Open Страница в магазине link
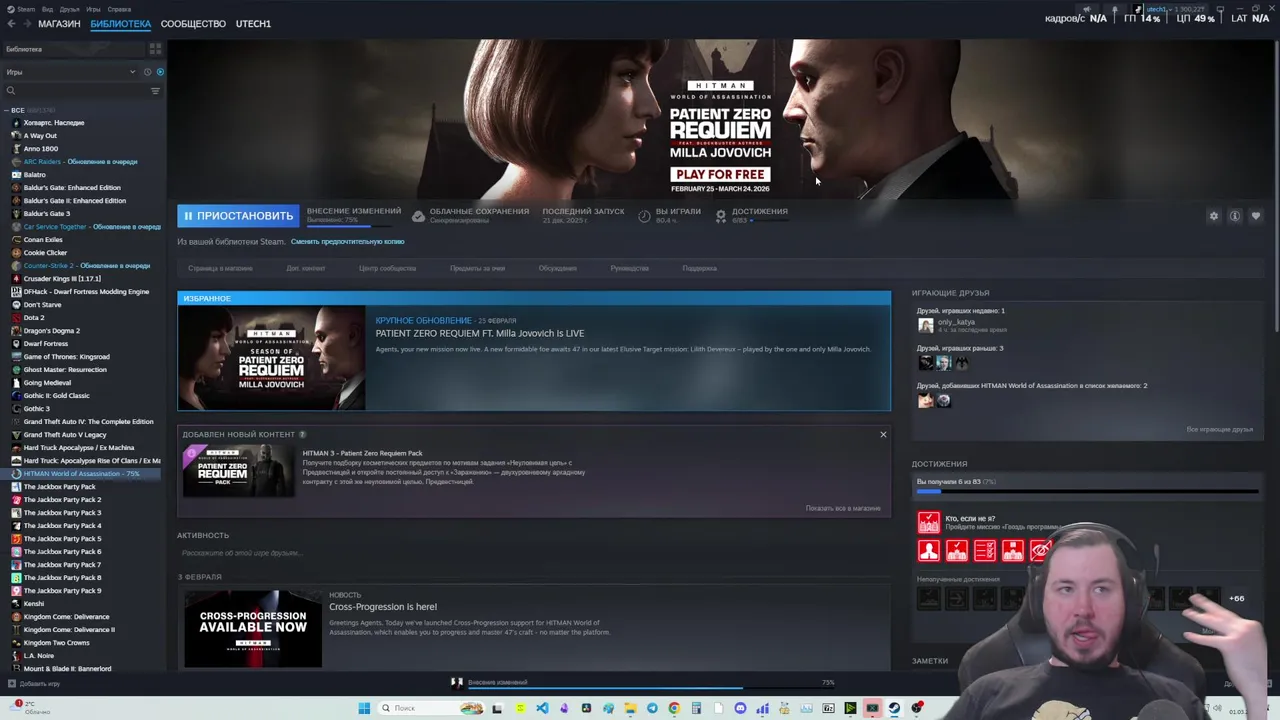Viewport: 1280px width, 720px height. pyautogui.click(x=220, y=269)
